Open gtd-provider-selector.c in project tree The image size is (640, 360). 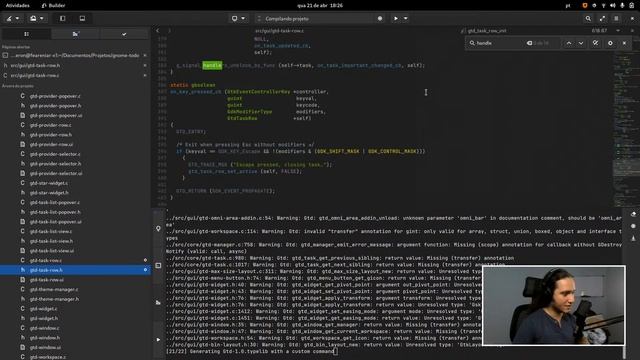[x=55, y=154]
